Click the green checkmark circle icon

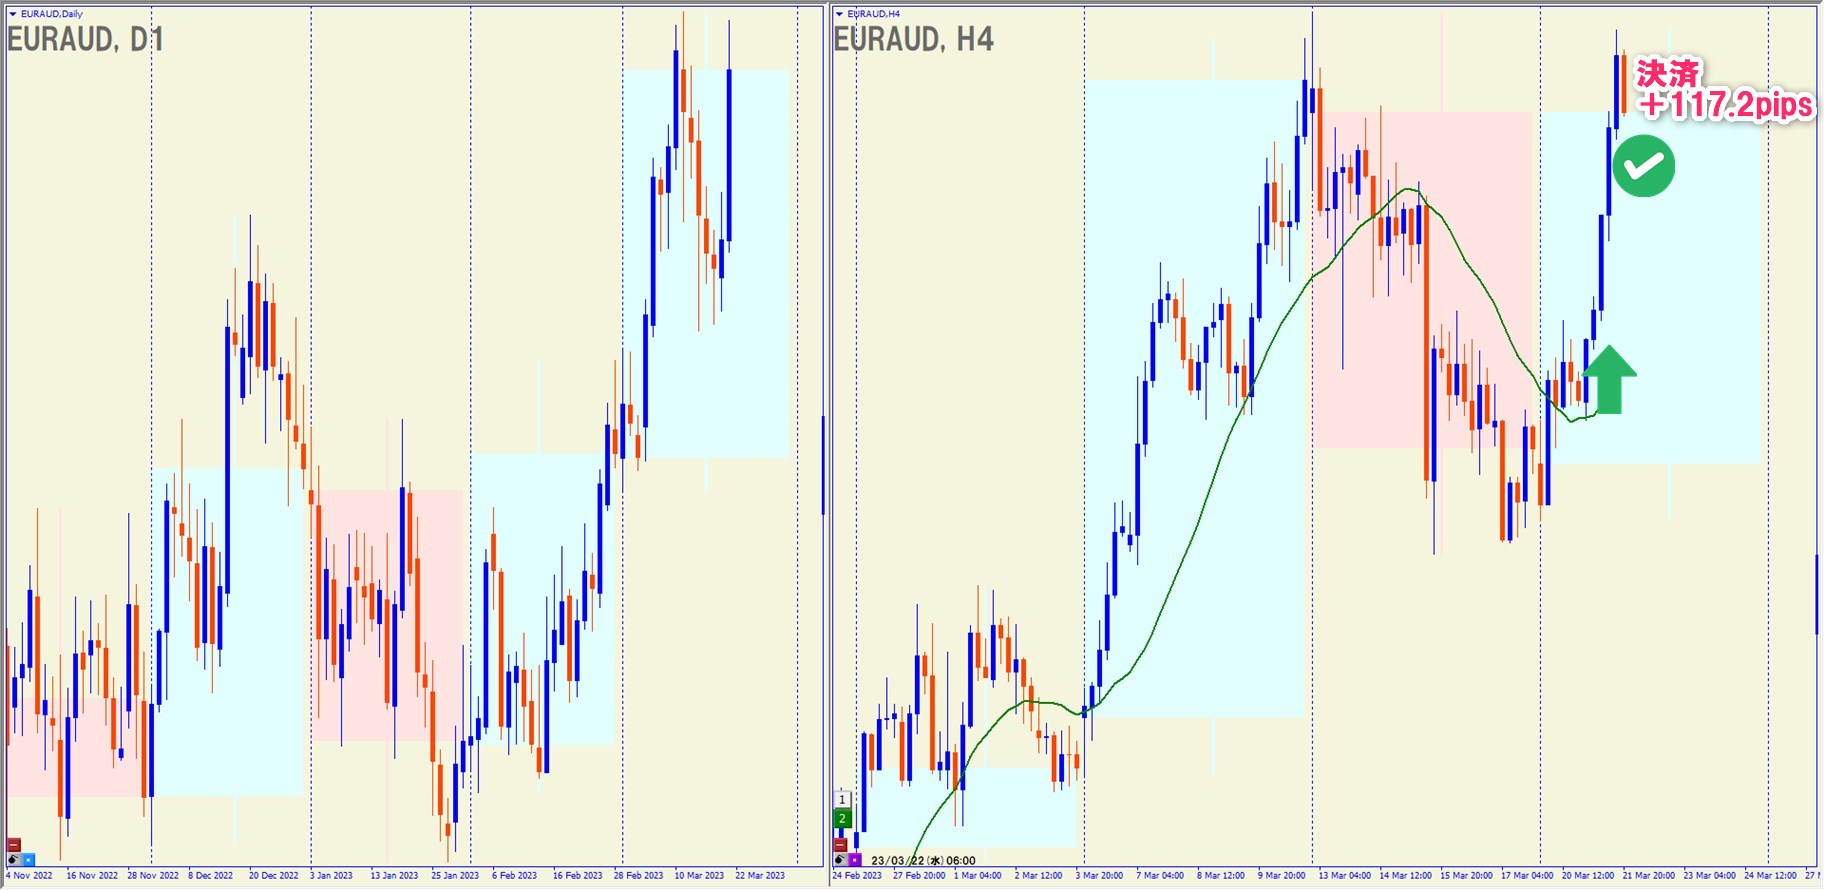pyautogui.click(x=1643, y=166)
